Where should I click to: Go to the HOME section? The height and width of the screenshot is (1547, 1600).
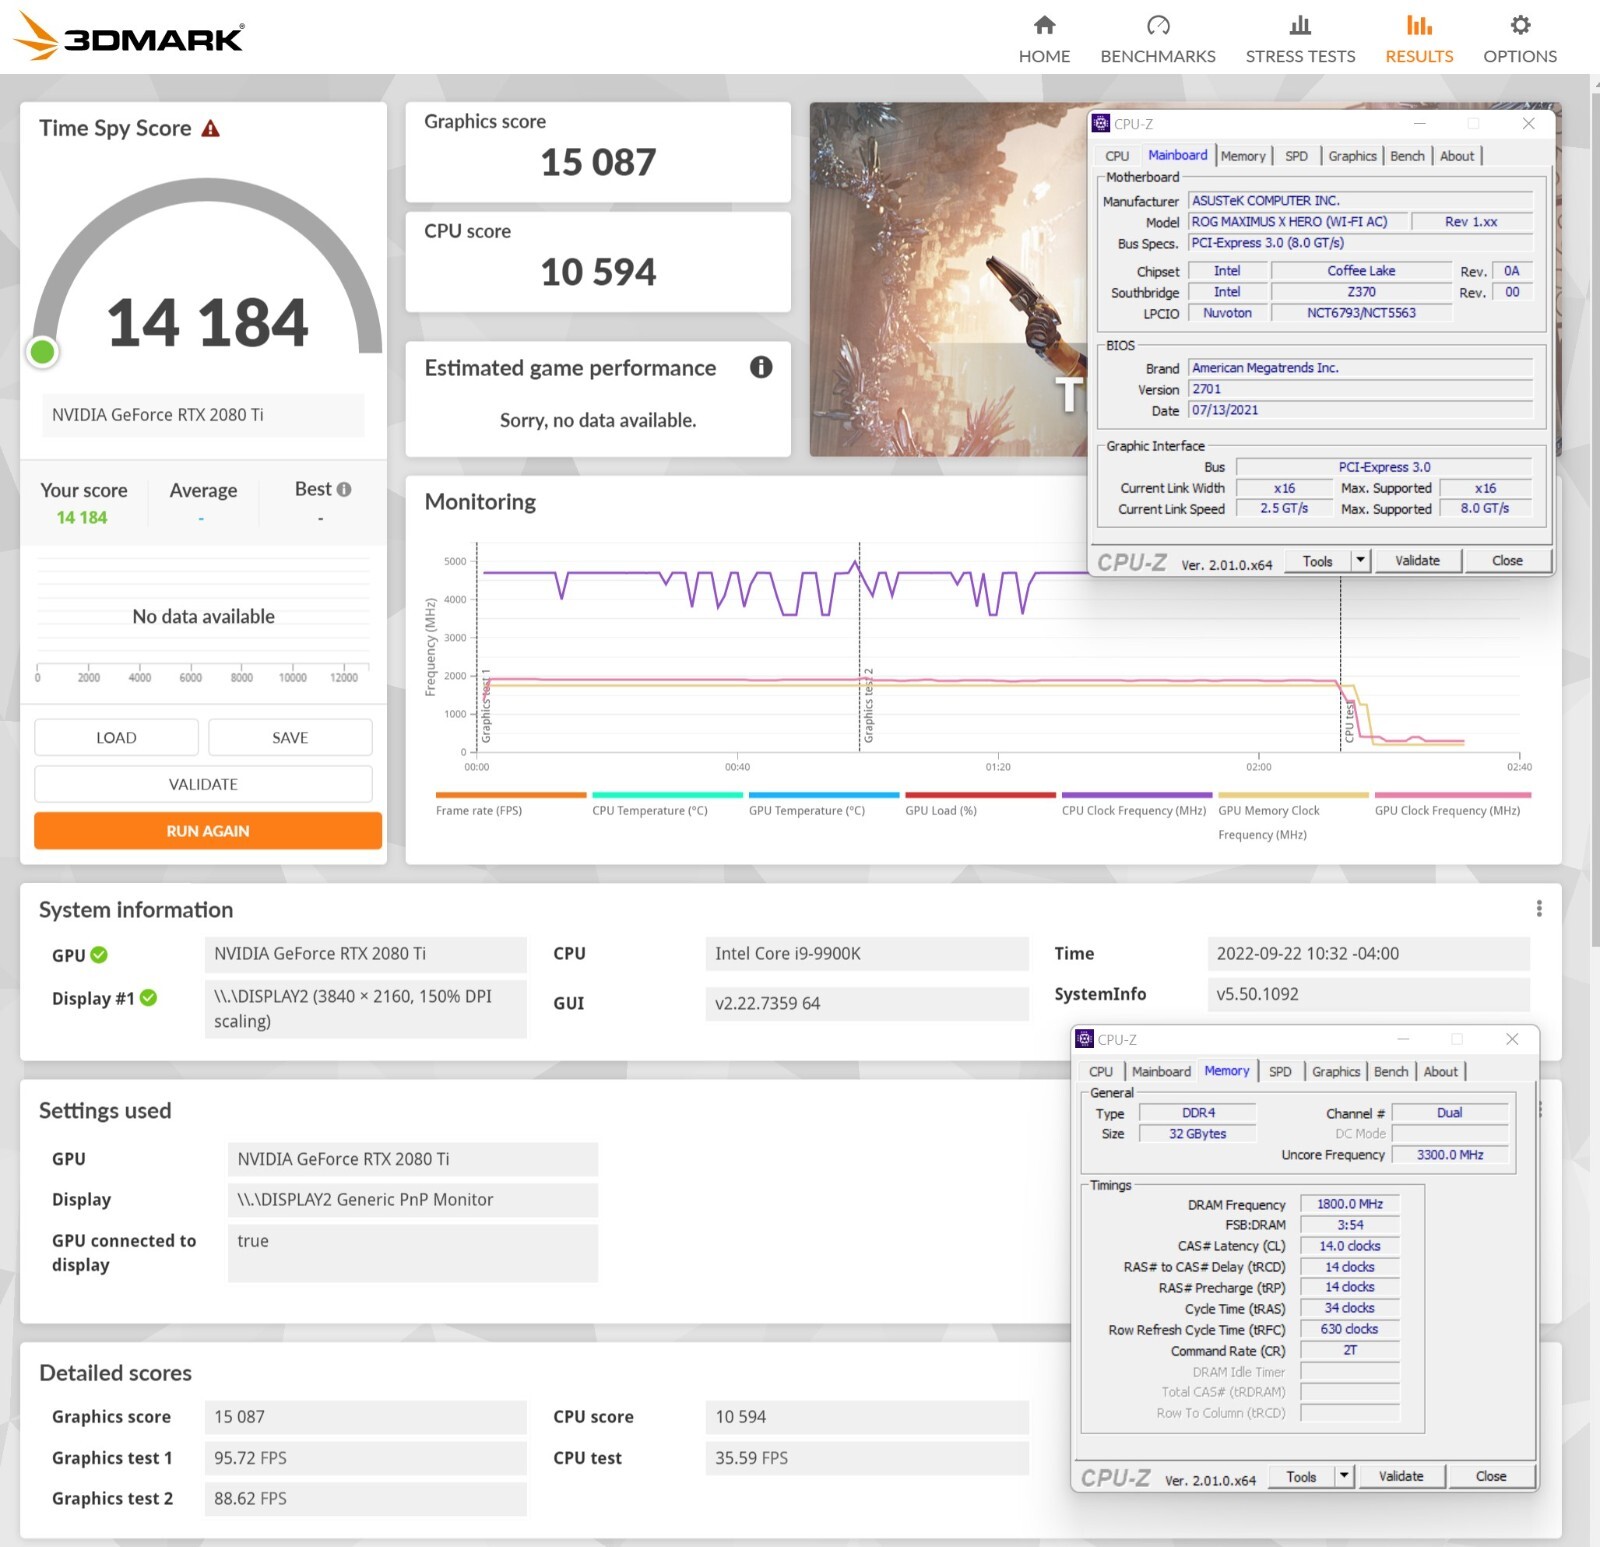1044,39
